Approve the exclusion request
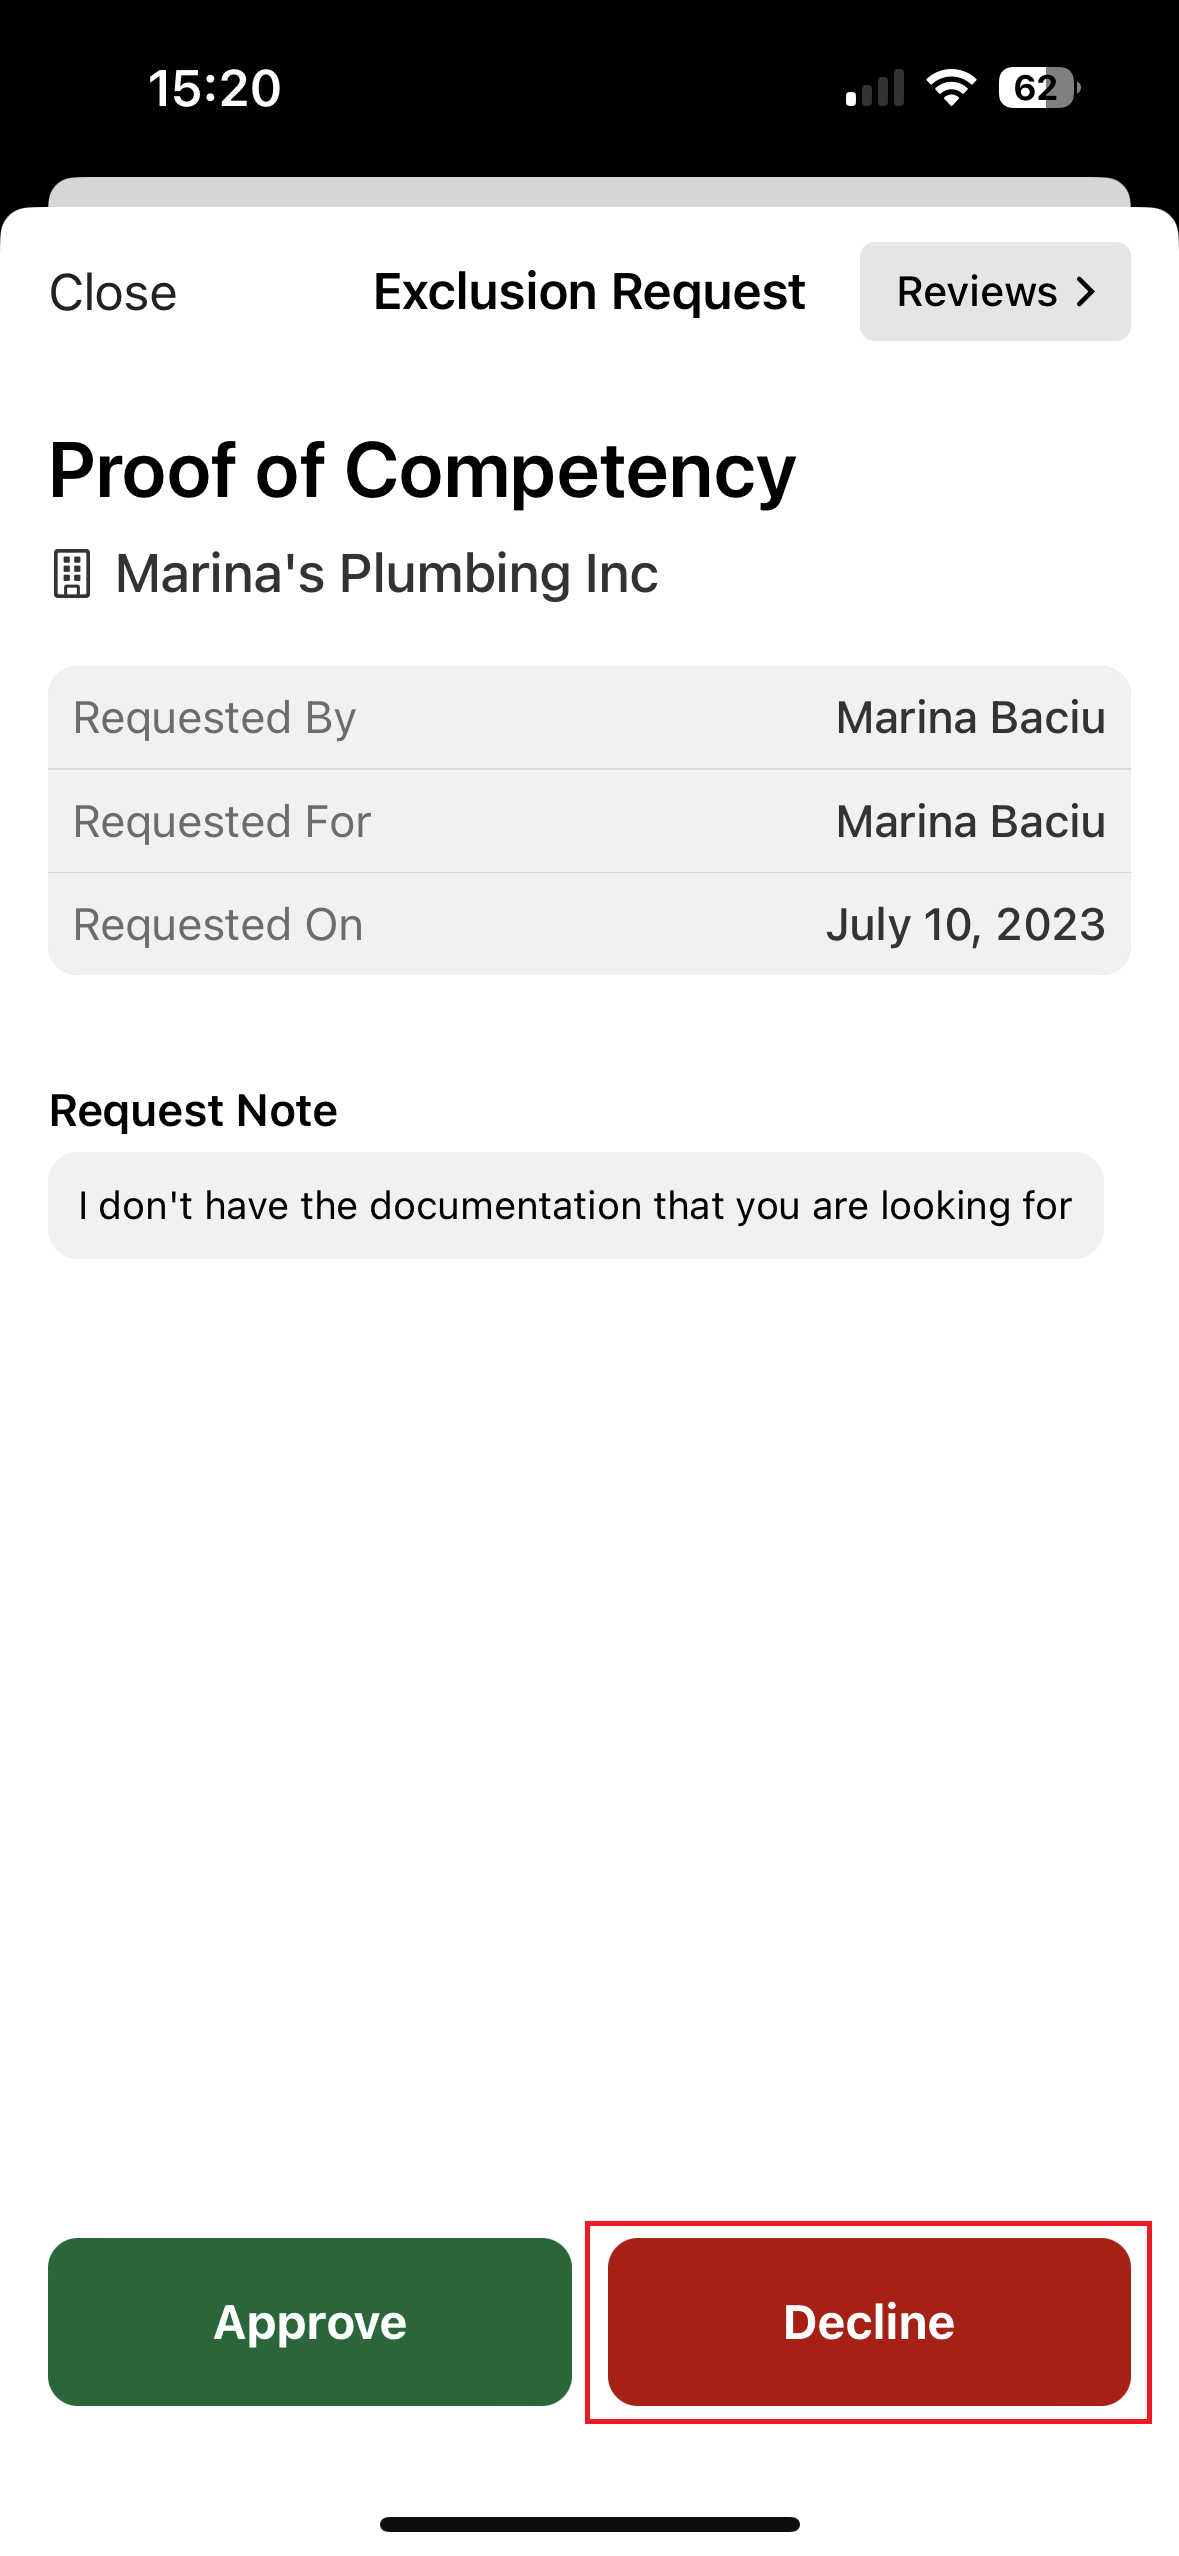Image resolution: width=1179 pixels, height=2556 pixels. pos(310,2321)
